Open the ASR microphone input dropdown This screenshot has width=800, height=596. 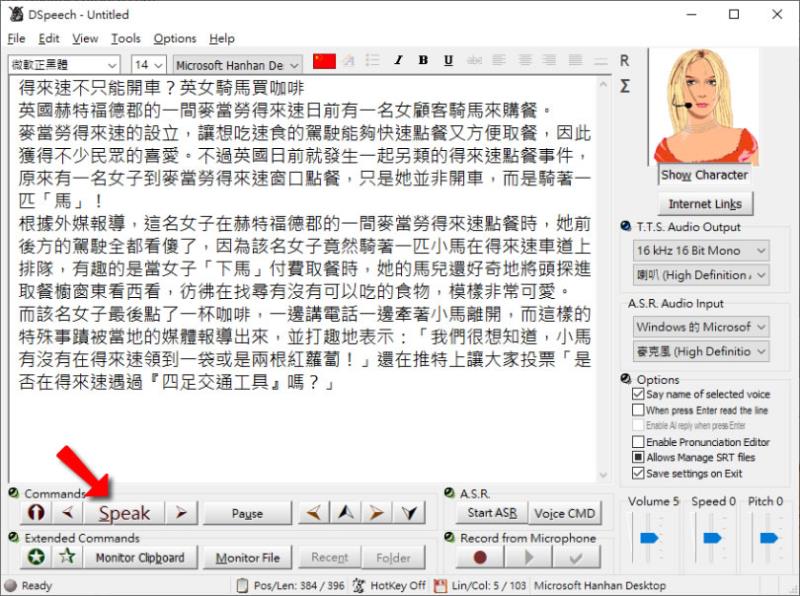pos(701,351)
